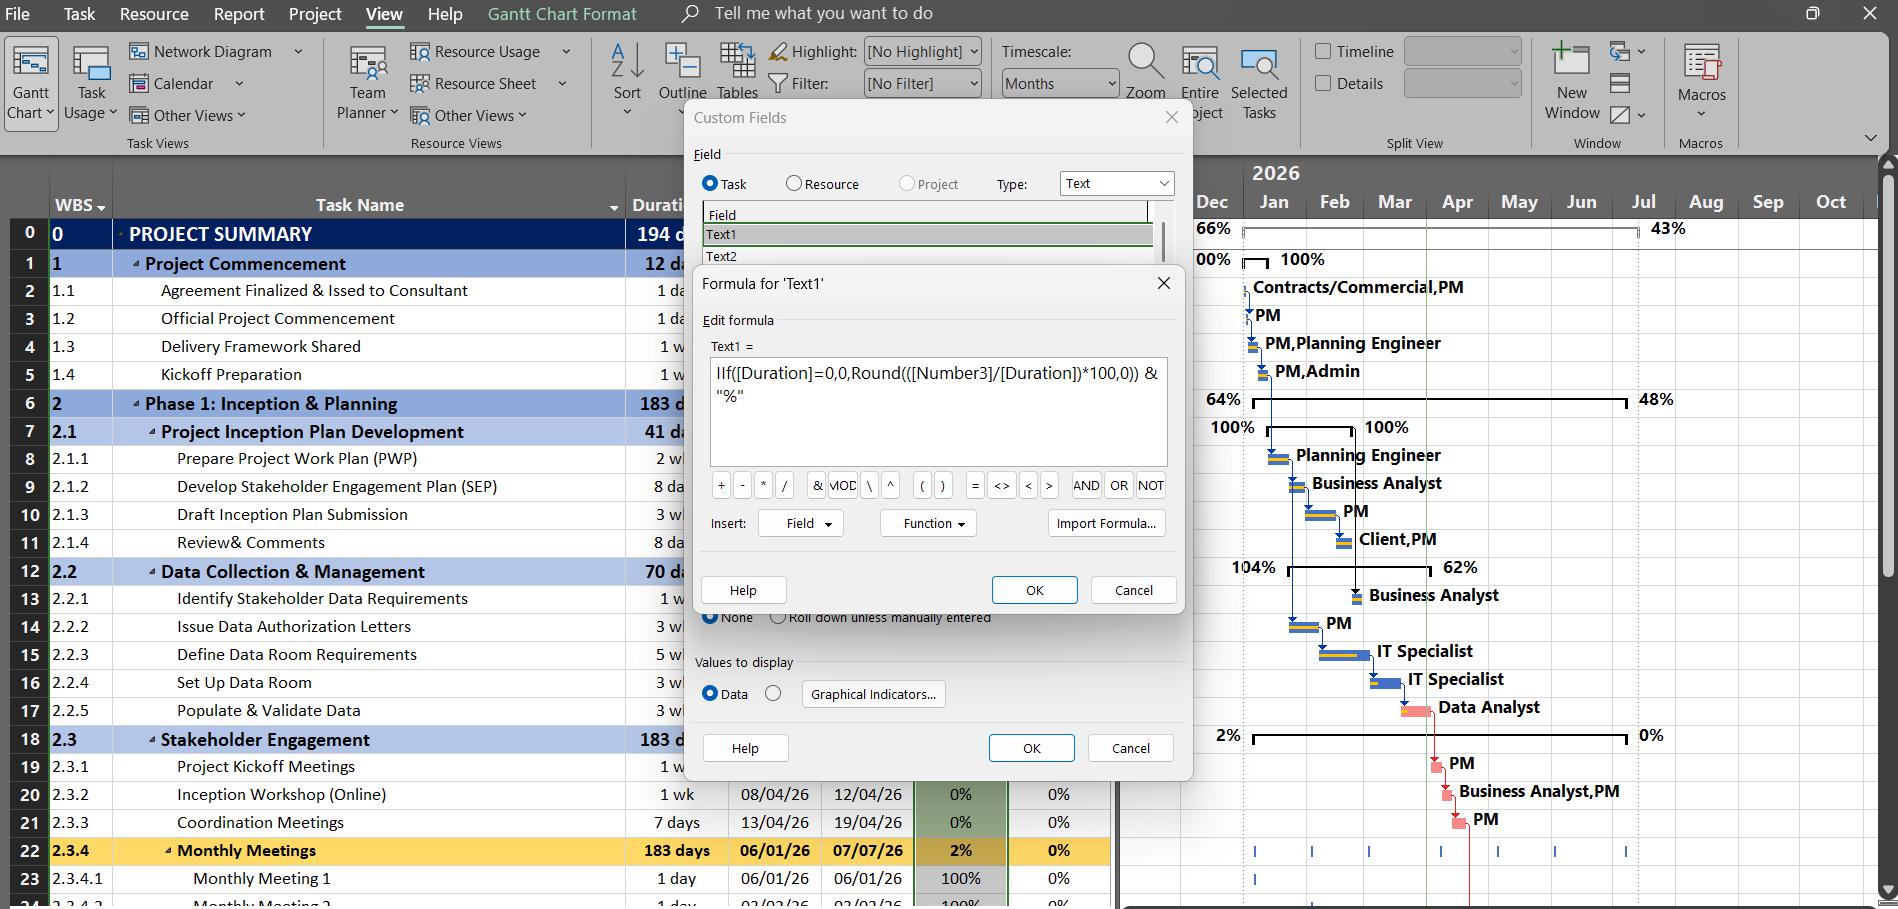Click inside the Text1 formula edit box
This screenshot has width=1898, height=909.
pos(938,411)
